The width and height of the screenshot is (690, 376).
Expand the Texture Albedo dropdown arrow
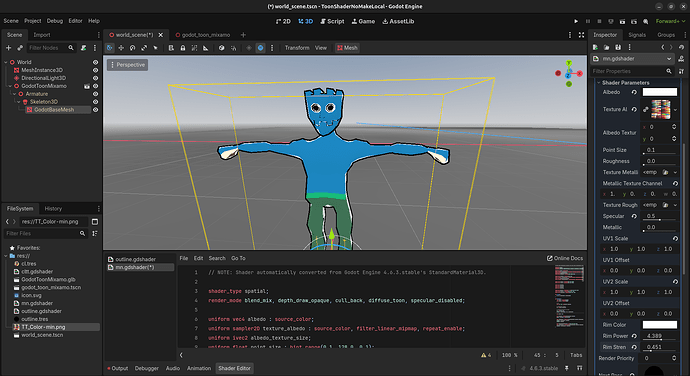point(675,110)
